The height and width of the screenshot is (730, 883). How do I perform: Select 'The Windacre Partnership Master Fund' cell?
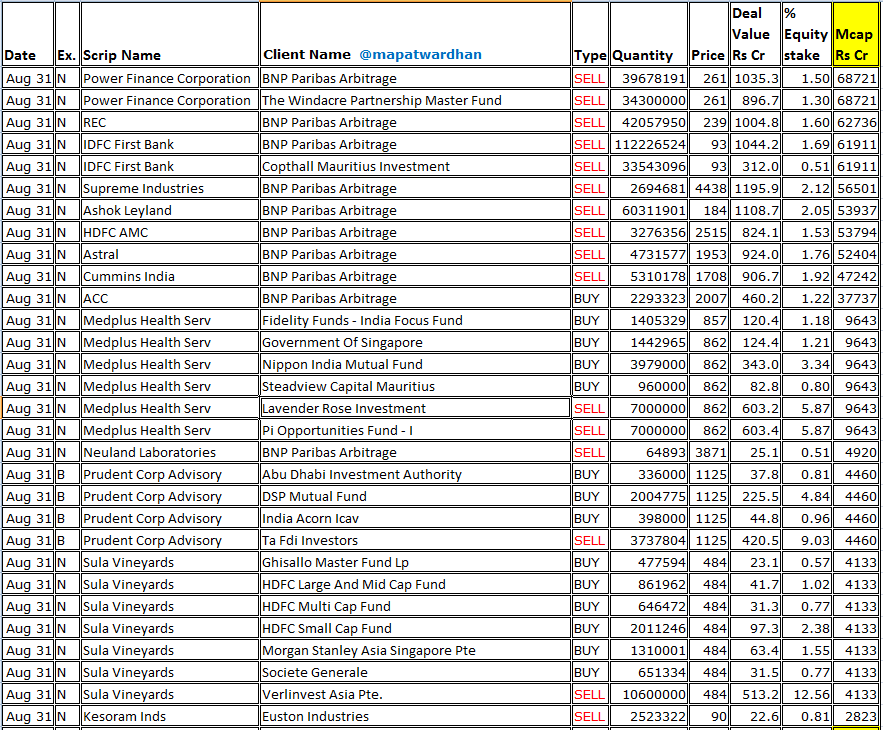coord(415,100)
